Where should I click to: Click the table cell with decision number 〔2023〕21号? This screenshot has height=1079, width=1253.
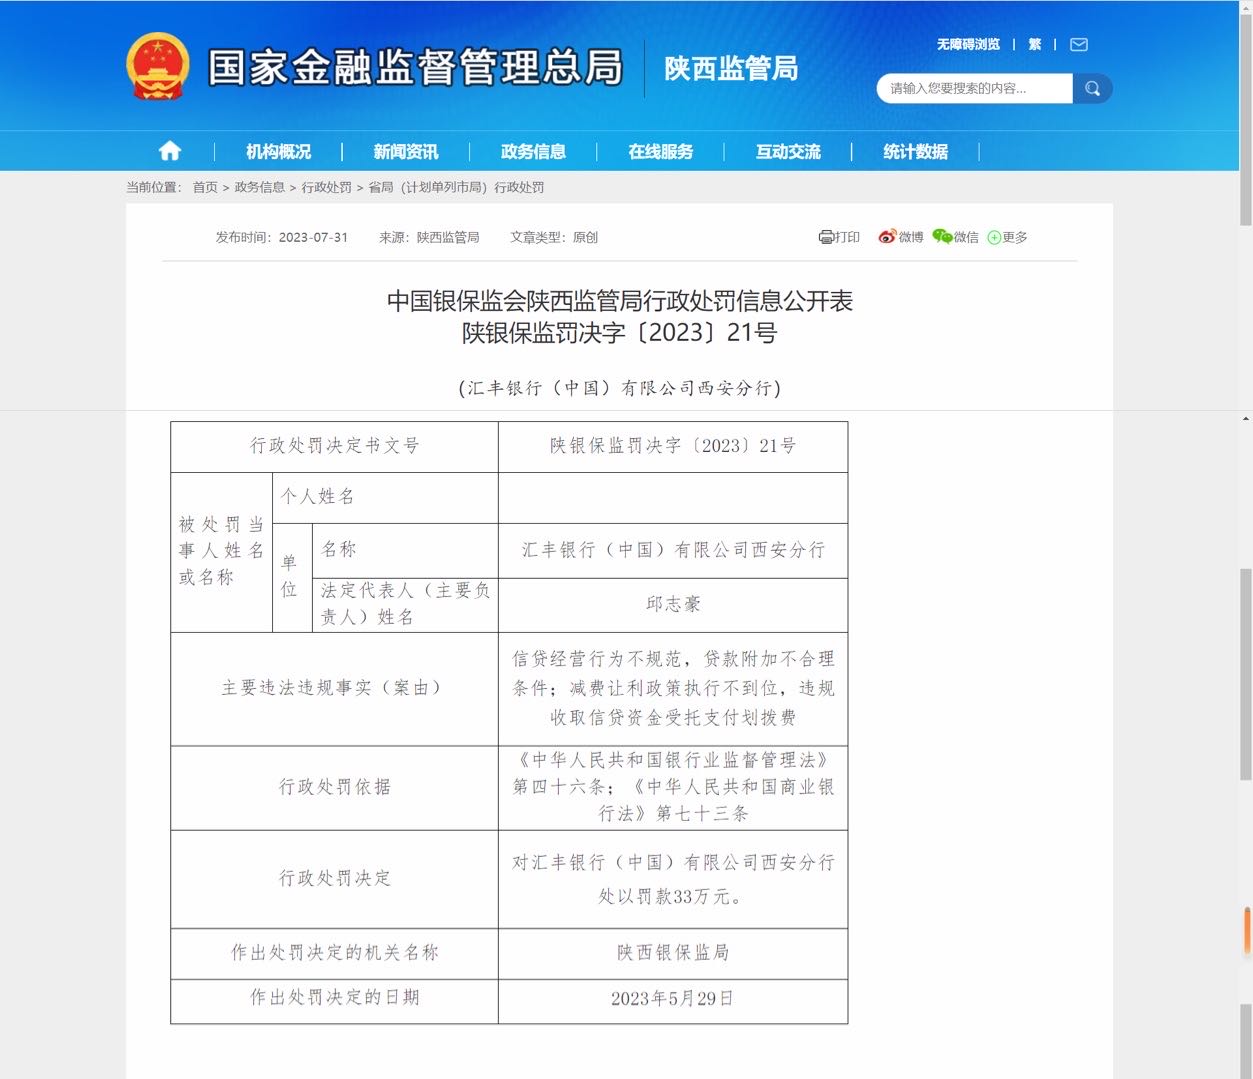(x=673, y=446)
